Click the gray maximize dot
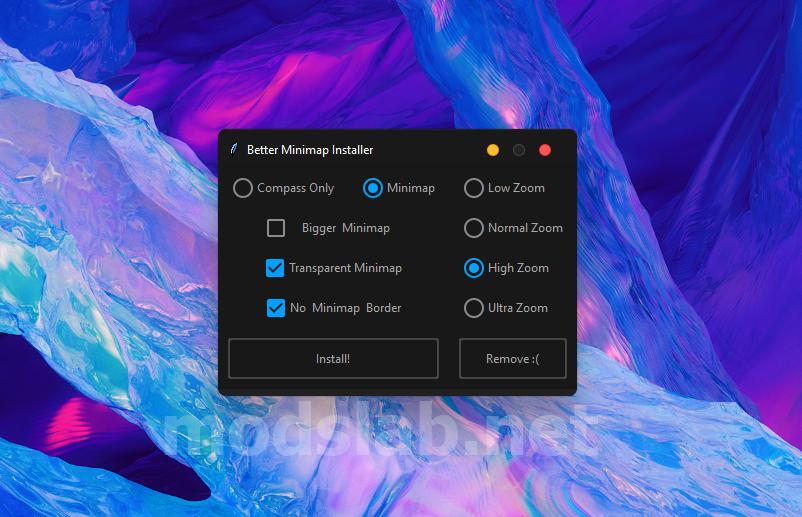Image resolution: width=802 pixels, height=517 pixels. 519,150
